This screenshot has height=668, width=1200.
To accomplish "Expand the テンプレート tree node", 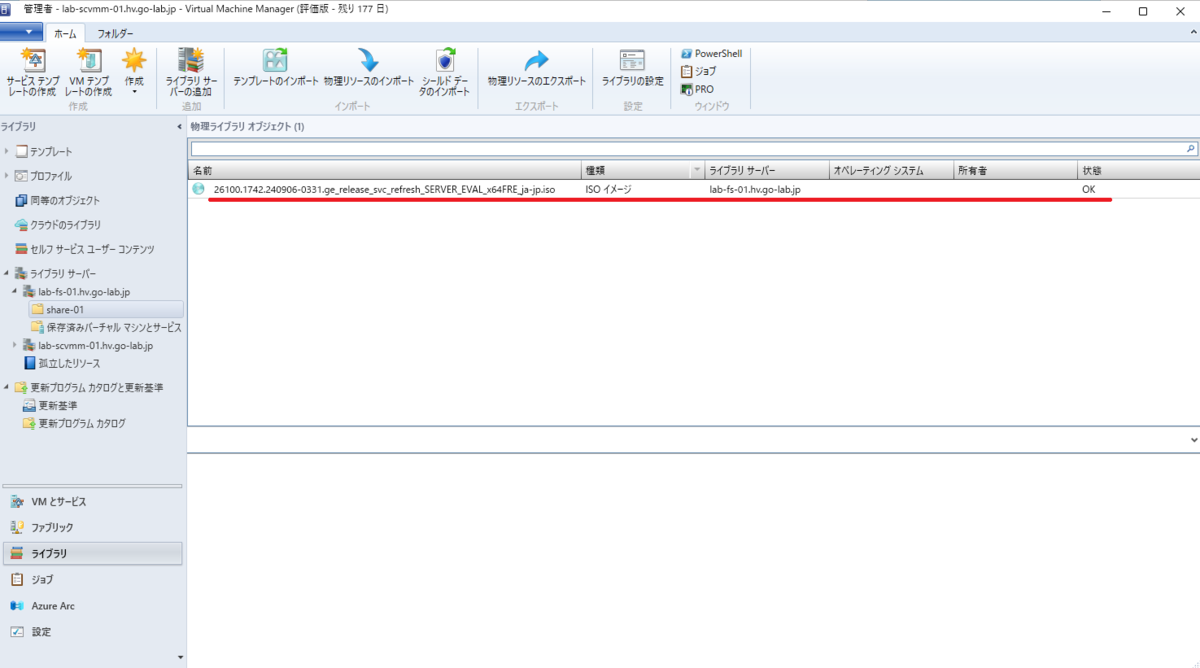I will (x=6, y=151).
